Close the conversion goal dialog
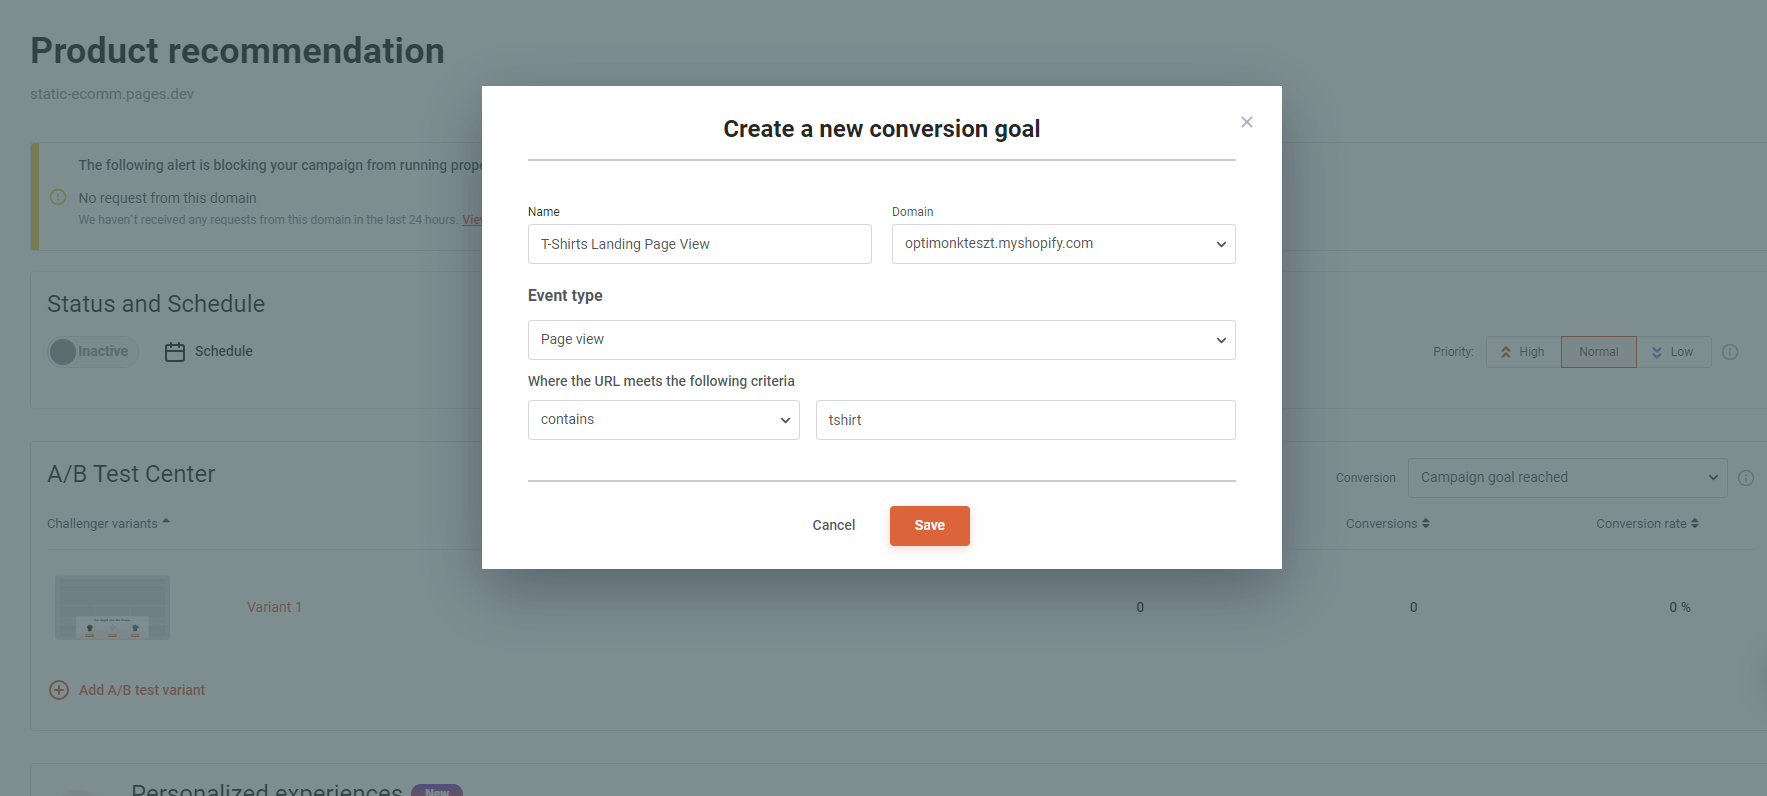The image size is (1767, 796). (x=1246, y=122)
